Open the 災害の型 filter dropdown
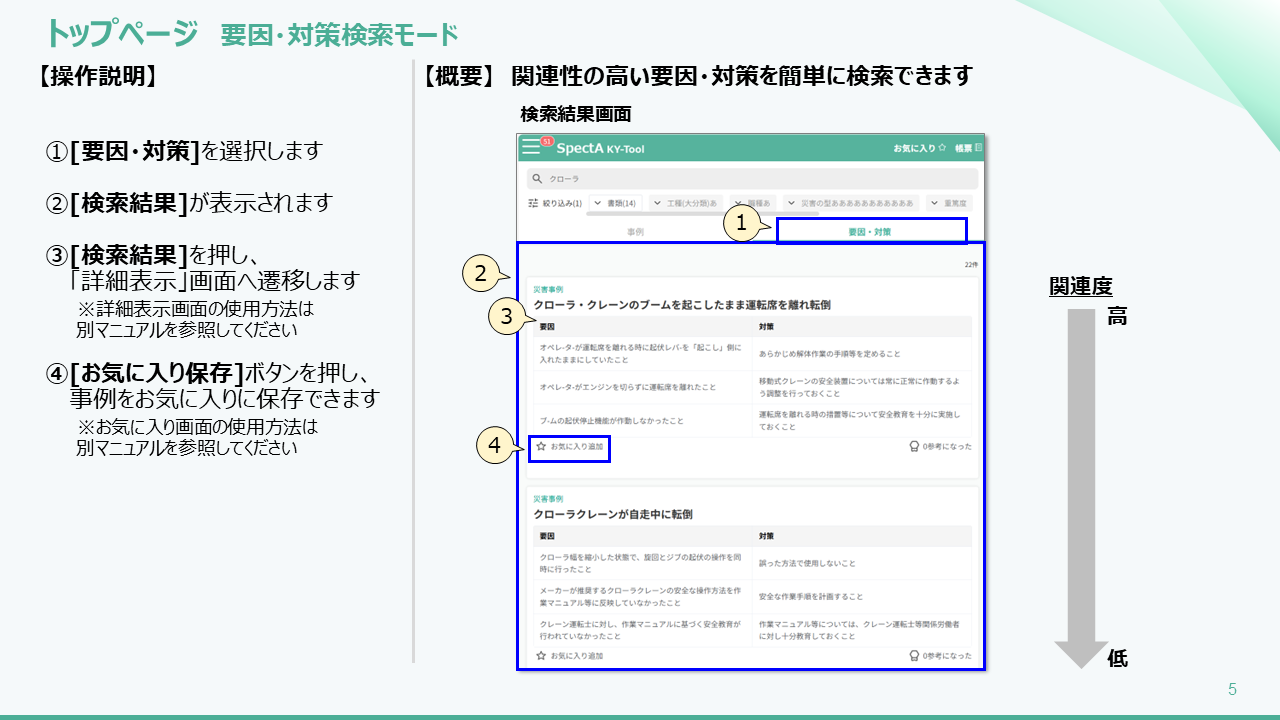 click(x=850, y=203)
